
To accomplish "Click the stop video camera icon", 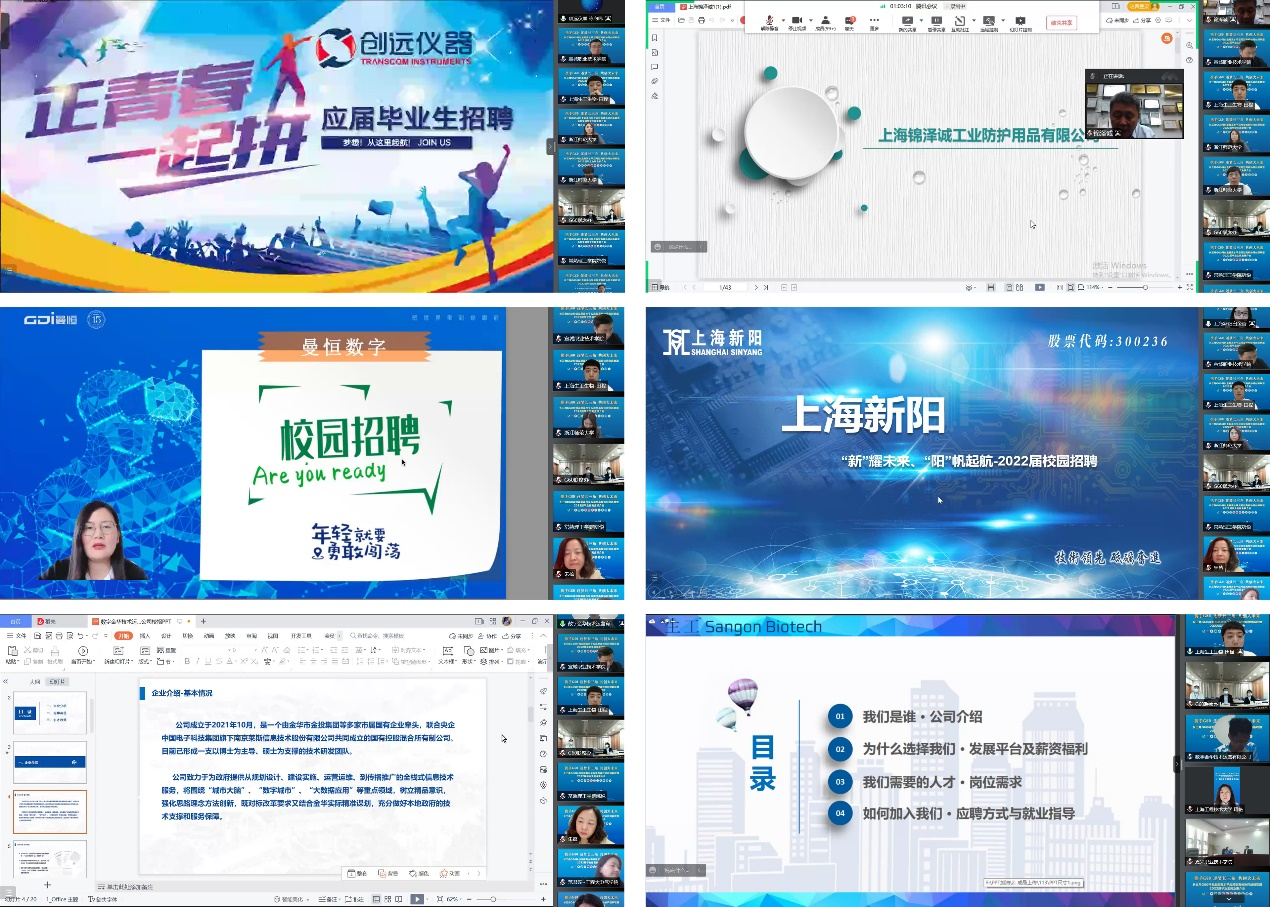I will 797,20.
